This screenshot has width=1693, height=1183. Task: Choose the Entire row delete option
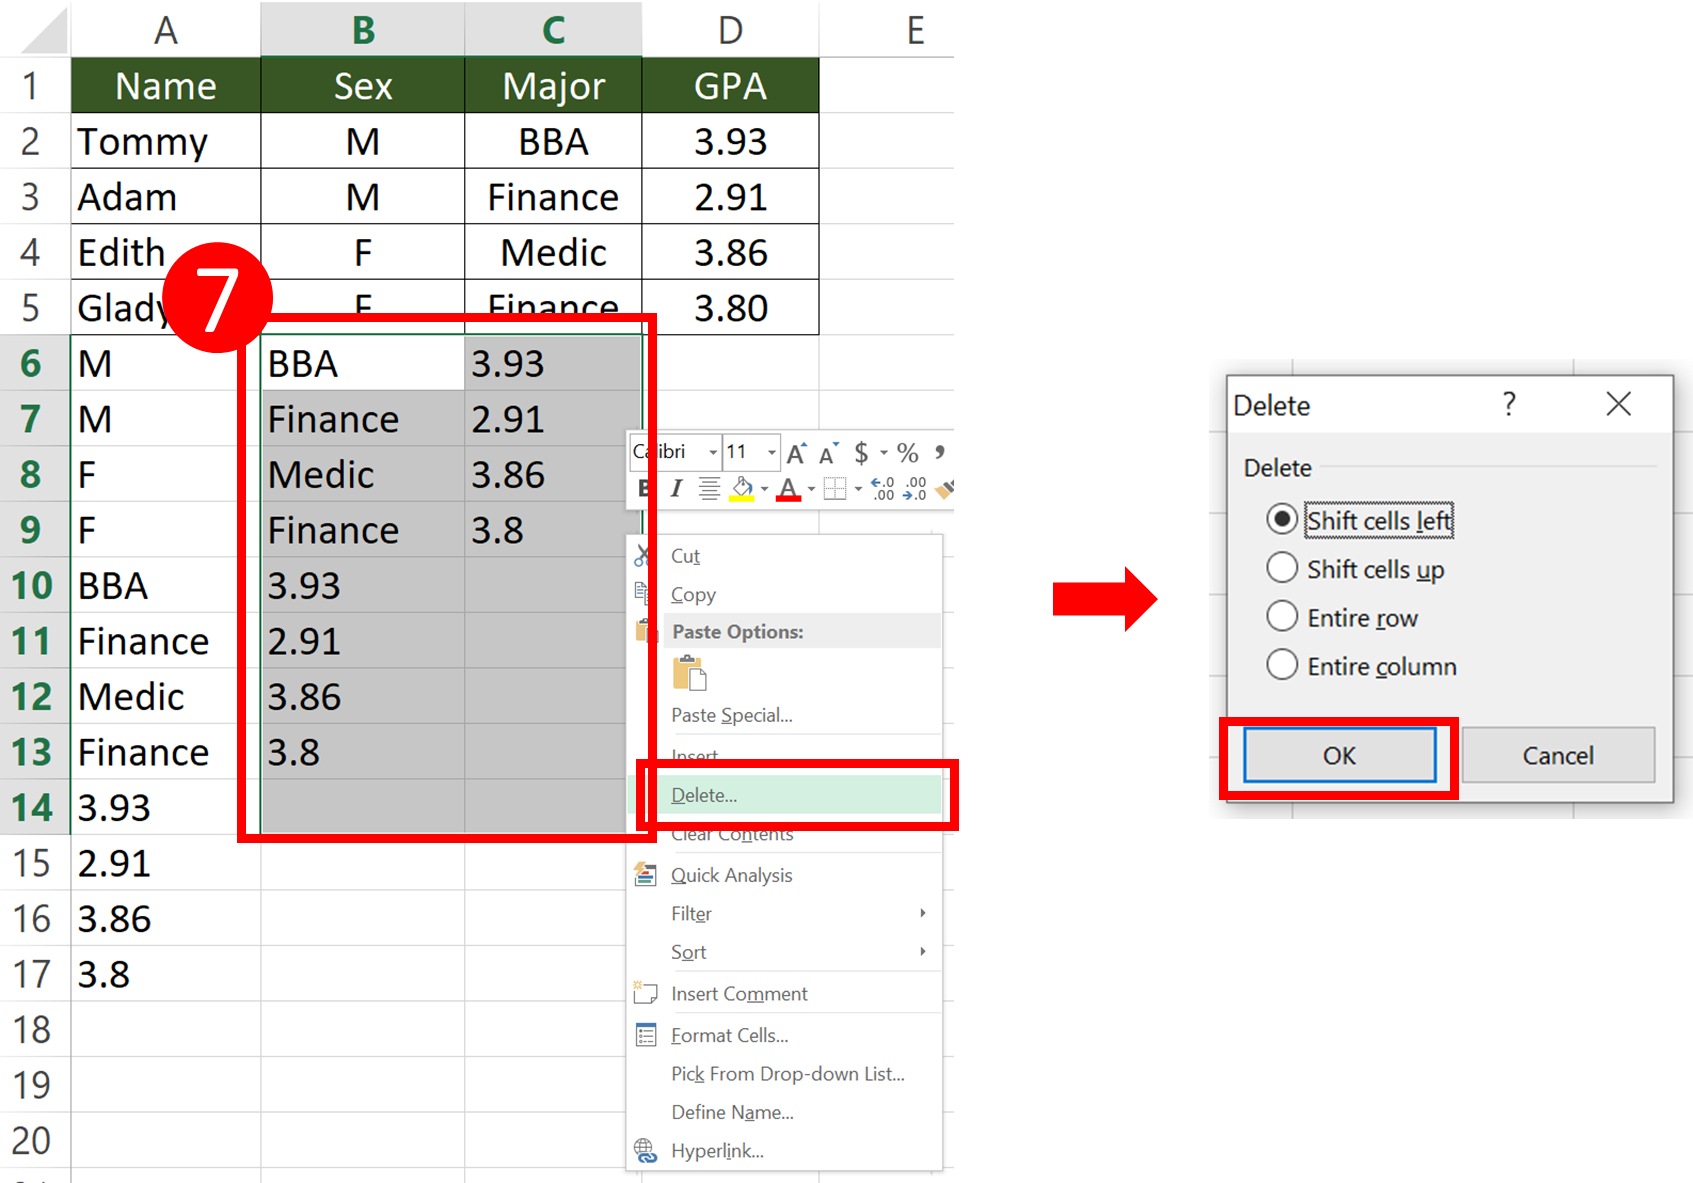click(1282, 616)
